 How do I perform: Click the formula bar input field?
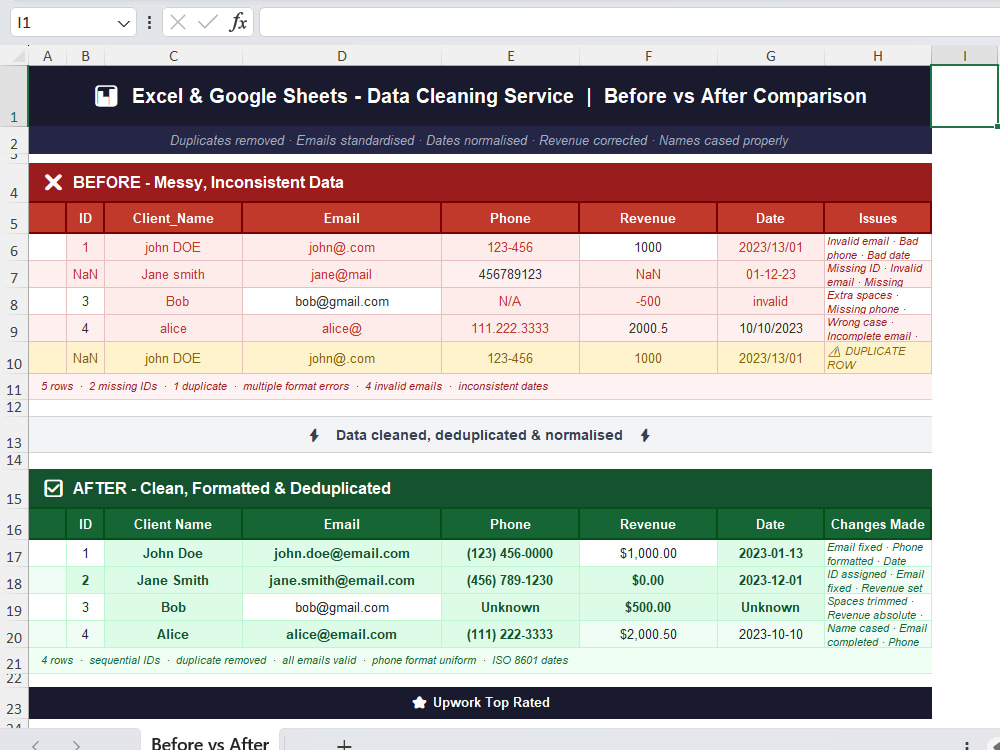[629, 22]
